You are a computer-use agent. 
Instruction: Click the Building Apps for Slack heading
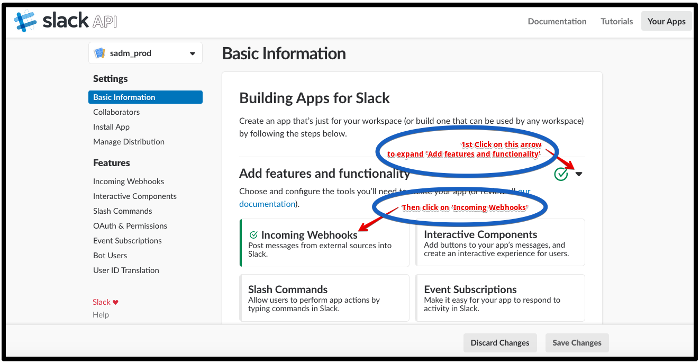coord(314,98)
